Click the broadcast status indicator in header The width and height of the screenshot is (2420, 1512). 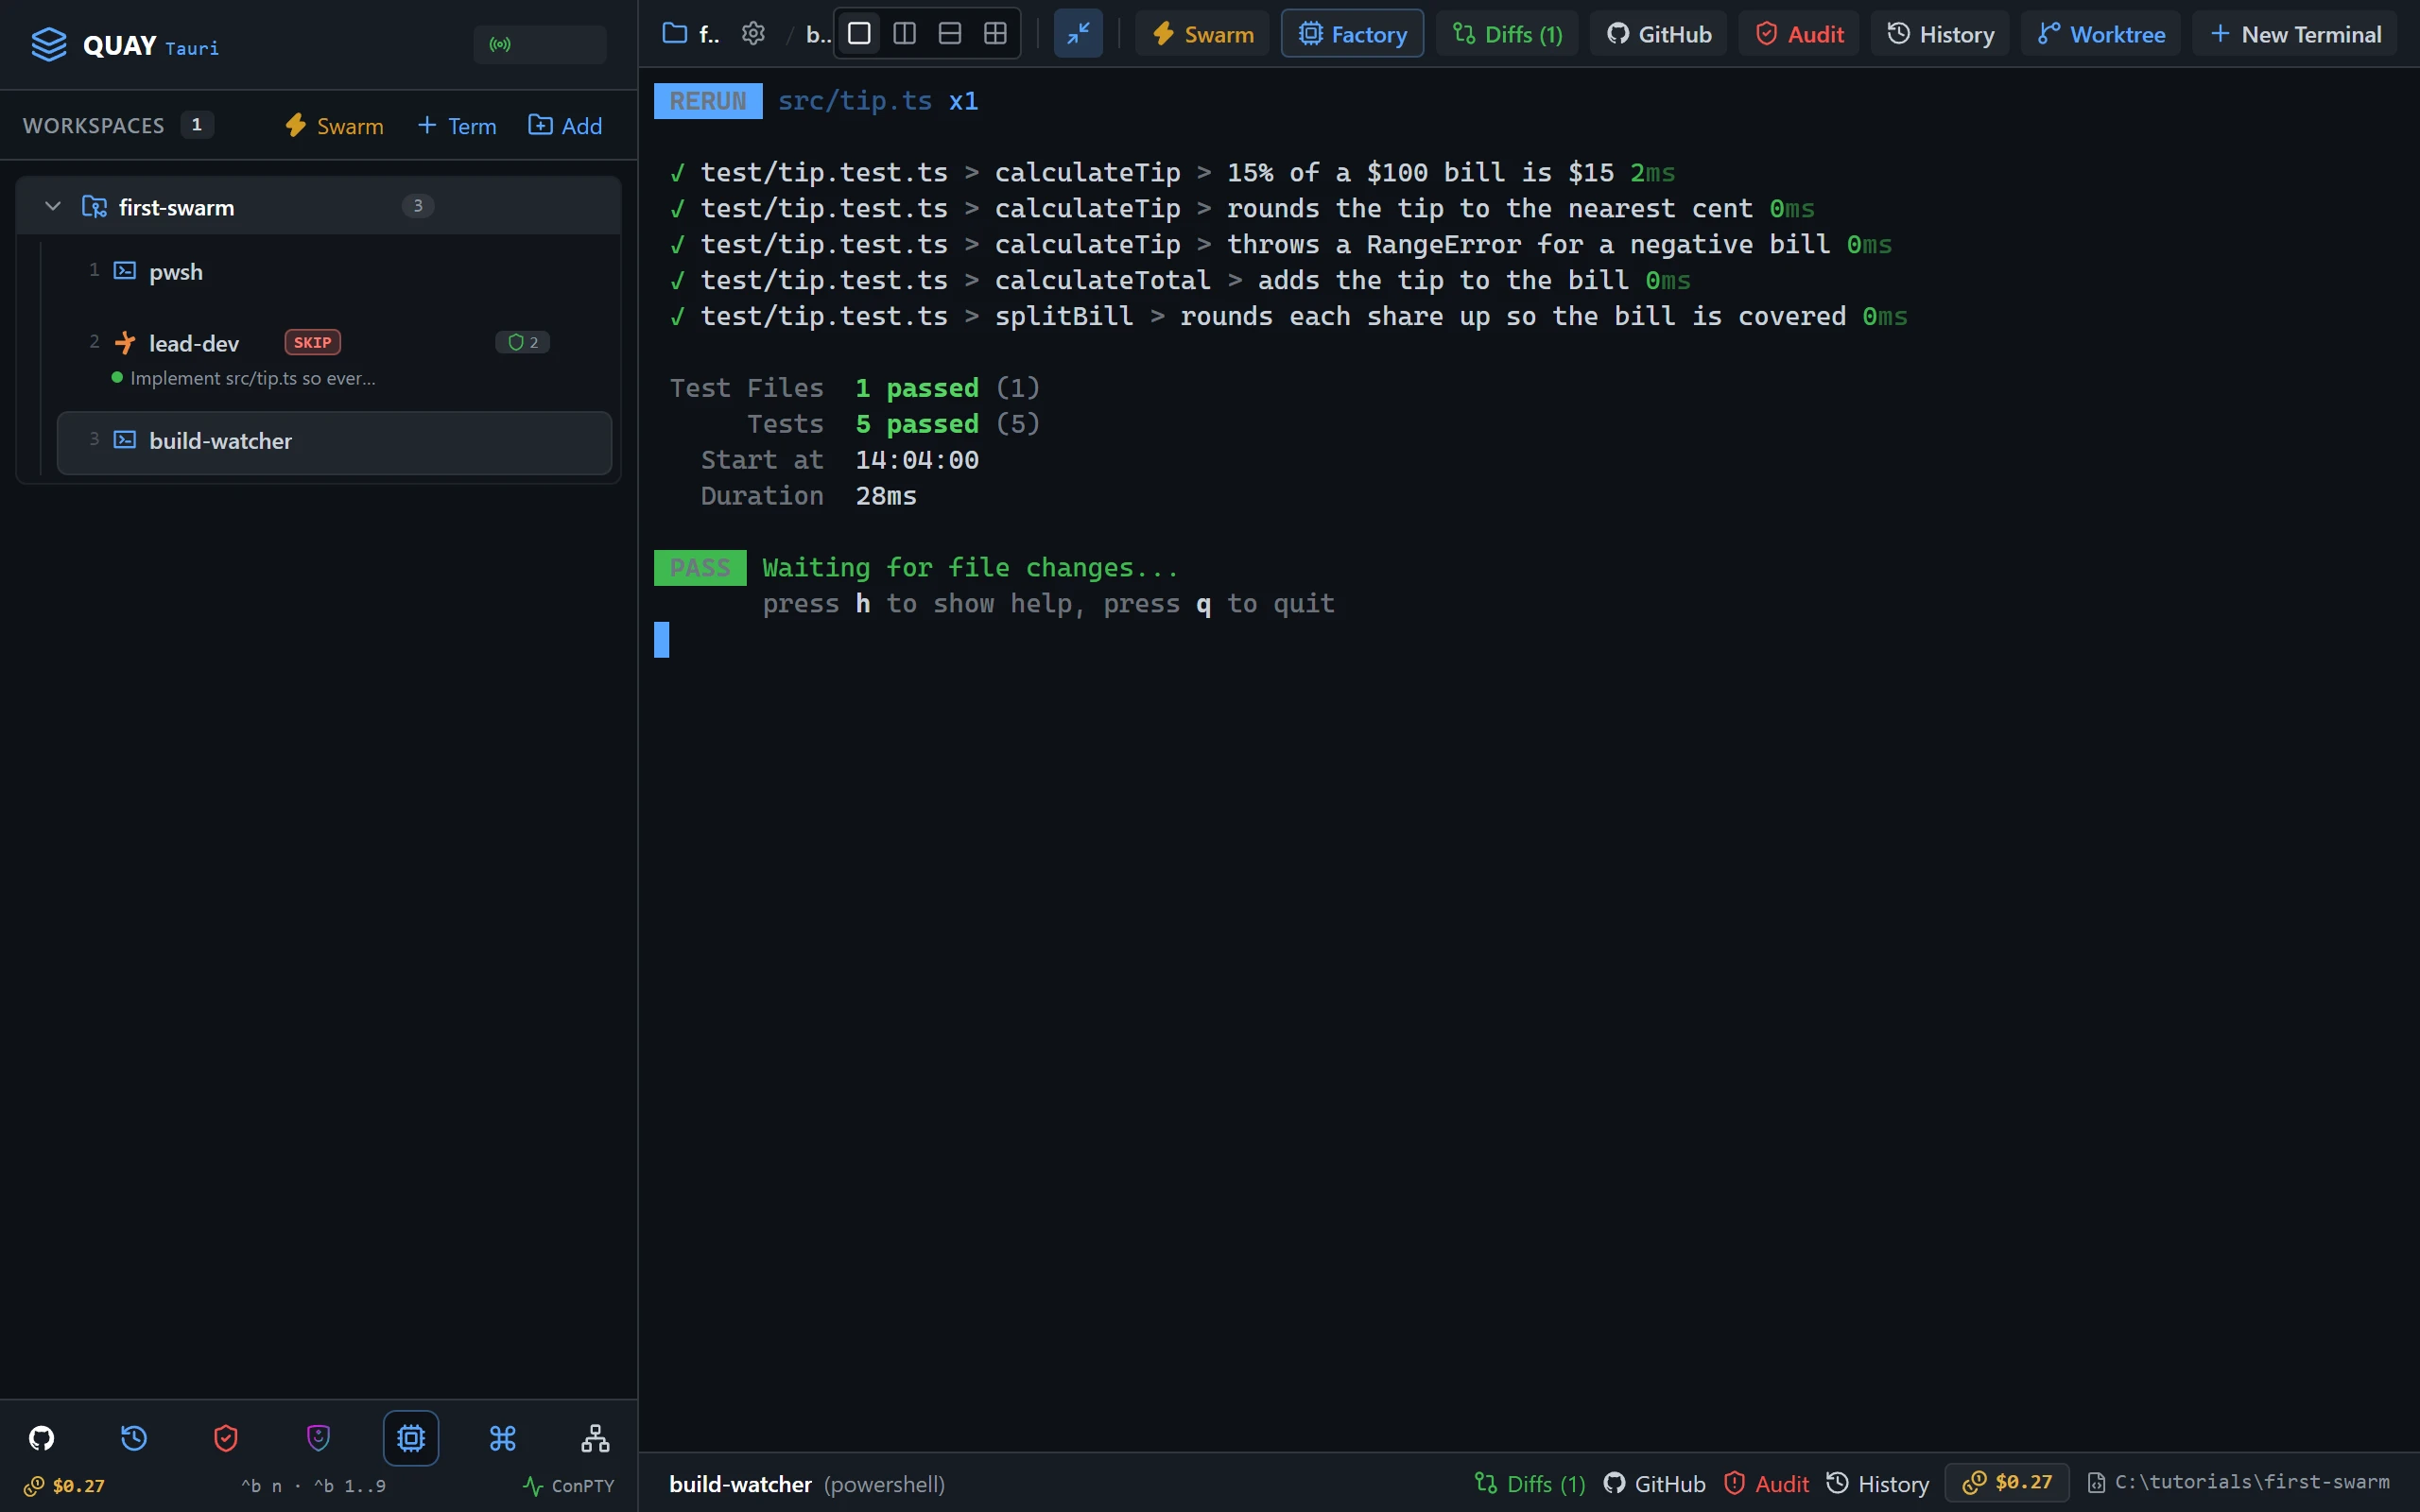click(x=540, y=45)
